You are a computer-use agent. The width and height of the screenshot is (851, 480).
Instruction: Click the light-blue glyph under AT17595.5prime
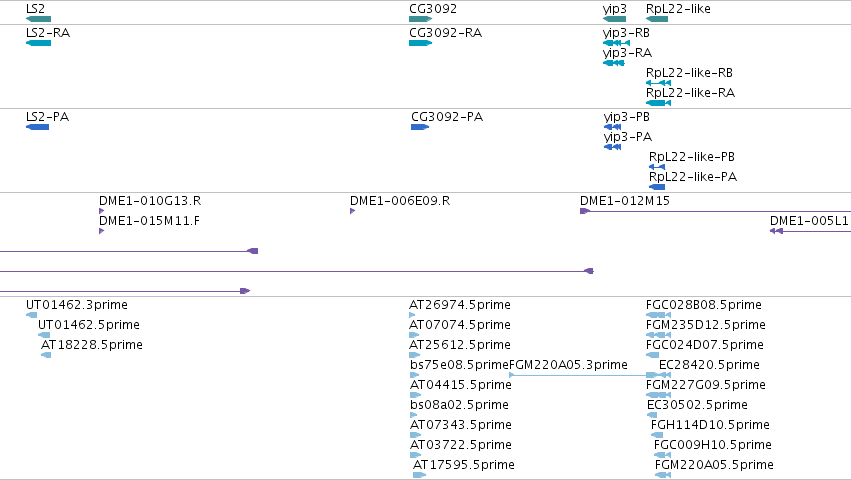pyautogui.click(x=420, y=475)
